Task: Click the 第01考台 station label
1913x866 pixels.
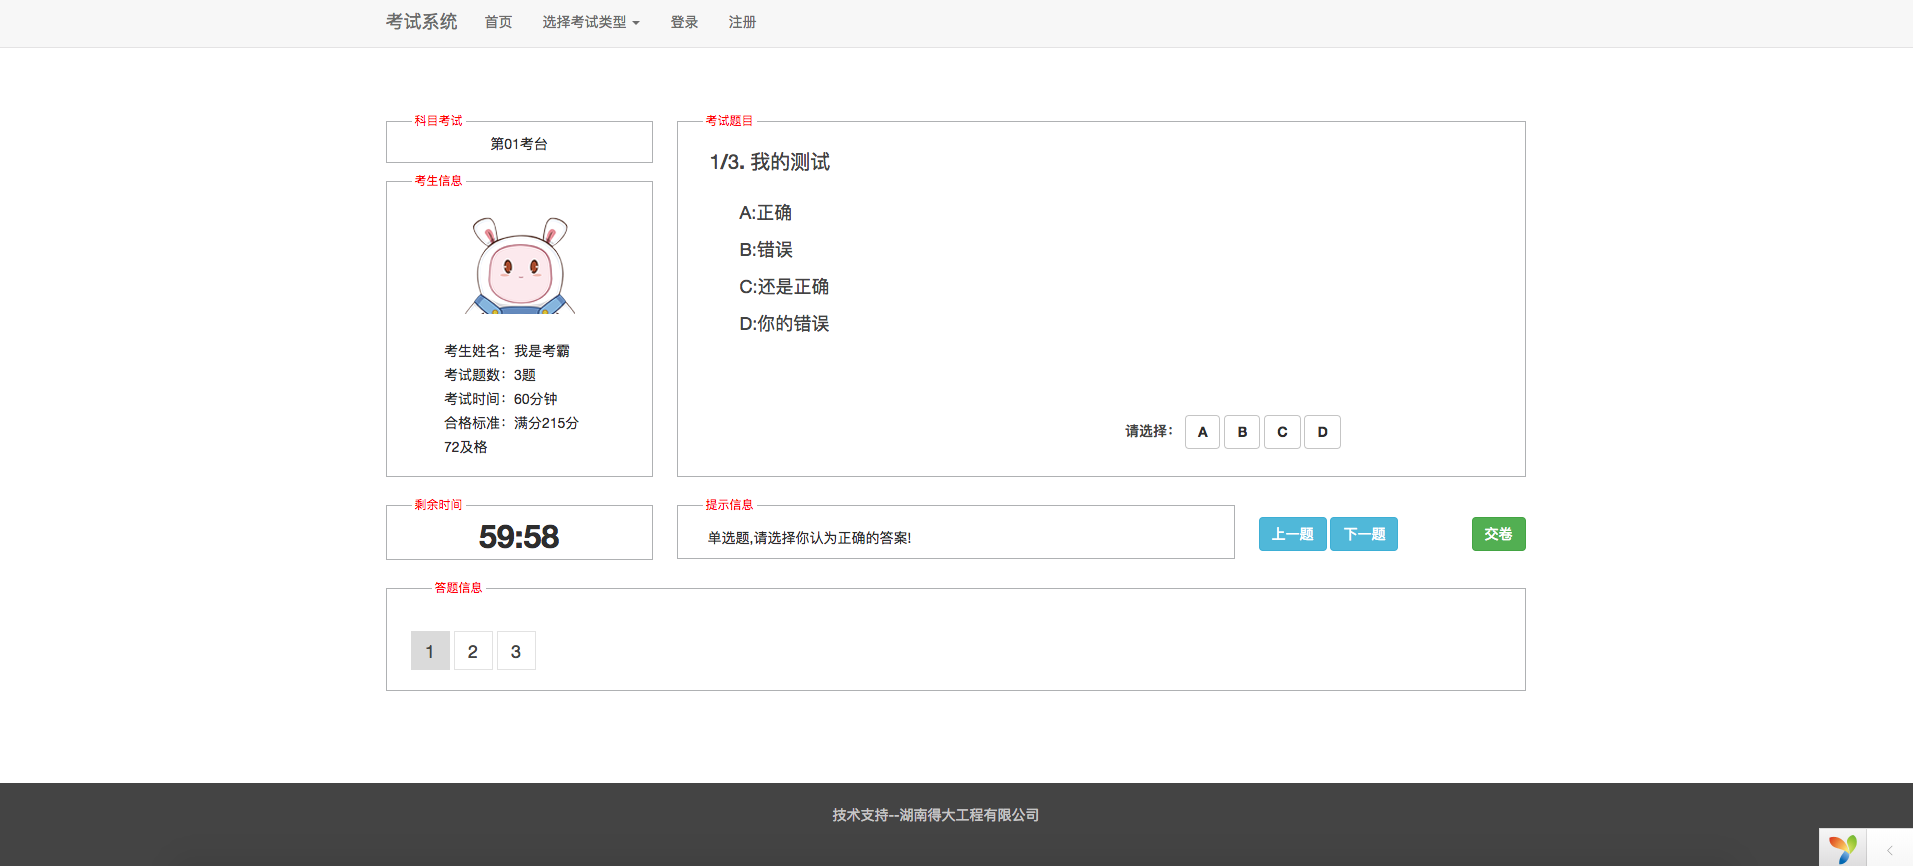Action: coord(519,144)
